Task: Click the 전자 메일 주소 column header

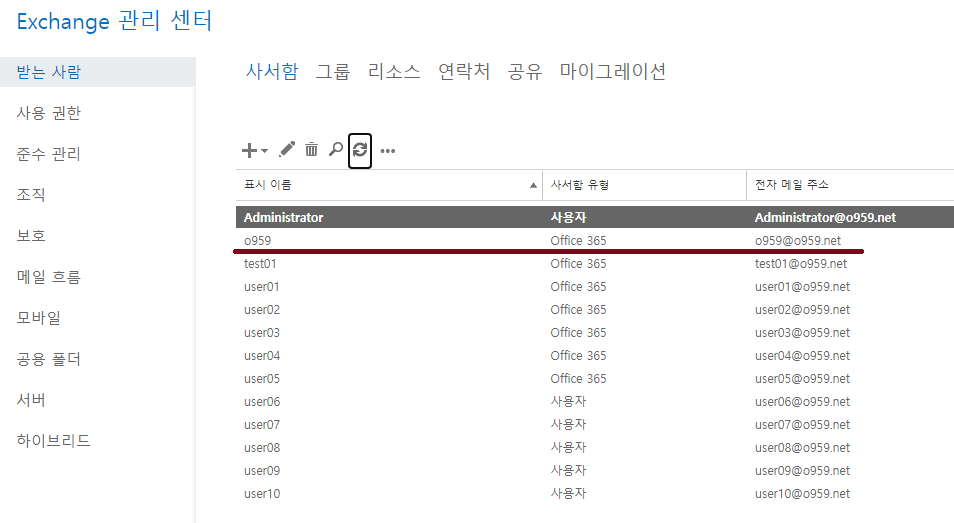Action: point(851,185)
